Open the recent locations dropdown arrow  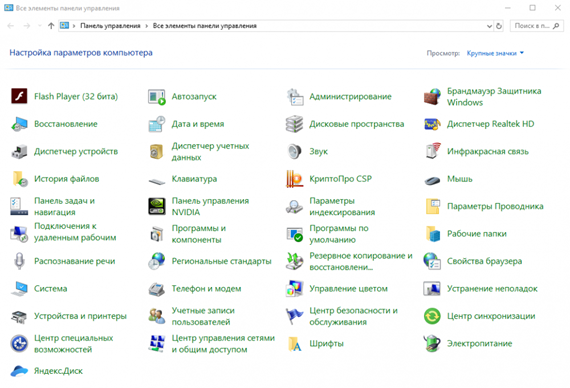(x=39, y=26)
